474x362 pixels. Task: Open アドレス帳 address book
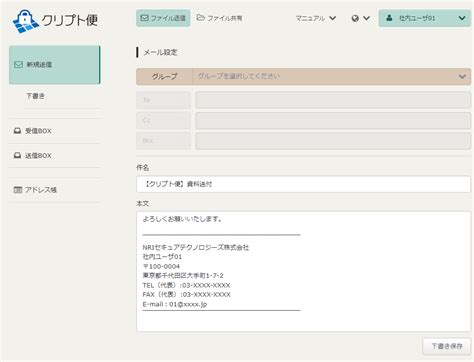point(54,190)
